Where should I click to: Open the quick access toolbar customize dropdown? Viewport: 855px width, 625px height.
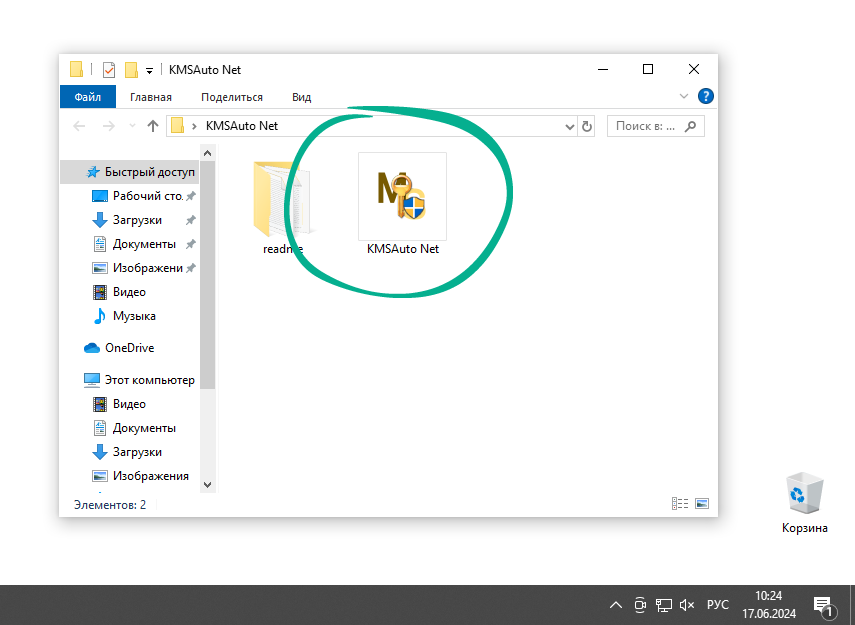point(149,70)
